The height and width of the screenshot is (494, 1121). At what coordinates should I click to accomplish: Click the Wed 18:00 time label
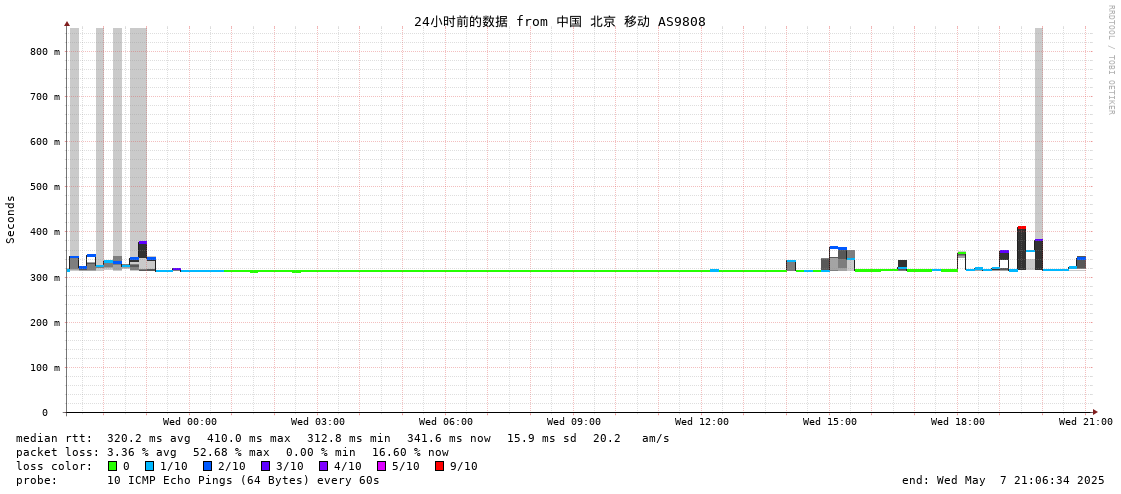click(957, 422)
